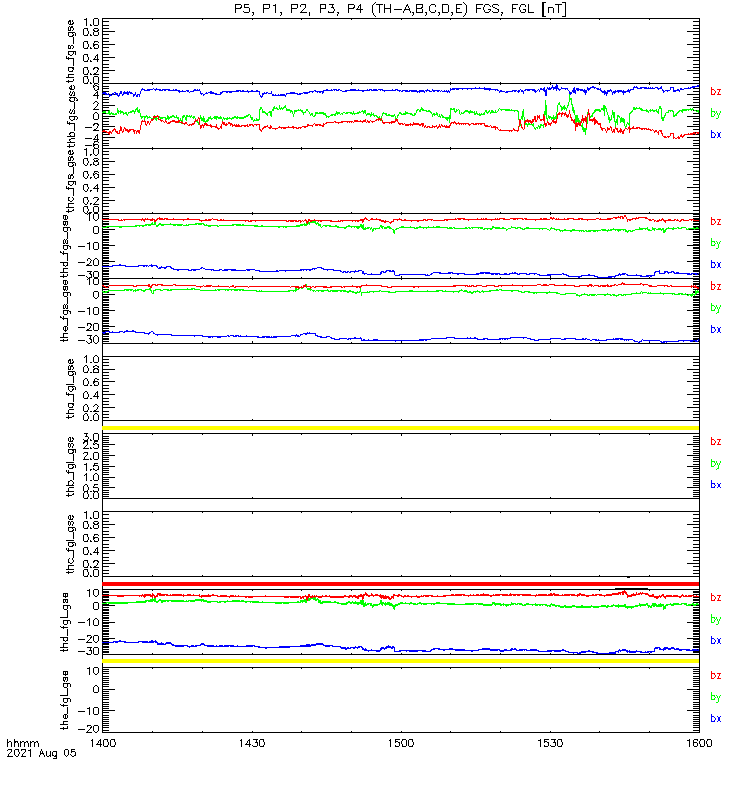Screen dimensions: 750x800
Task: Select the thc_fgl_gse y-axis label
Action: pos(70,544)
